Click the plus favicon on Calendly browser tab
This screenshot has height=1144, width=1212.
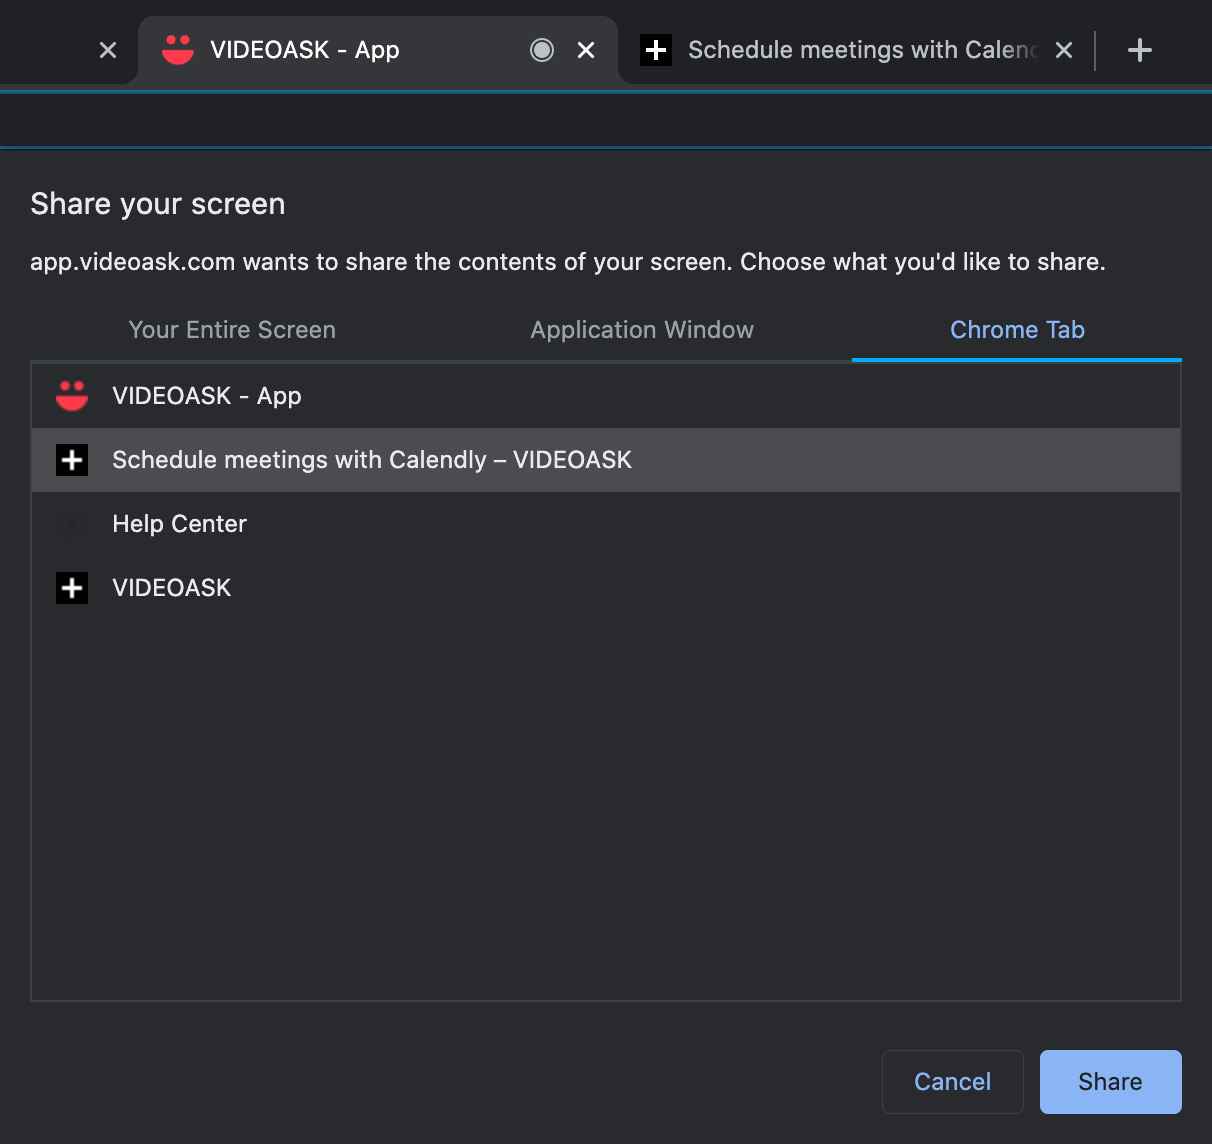point(656,50)
